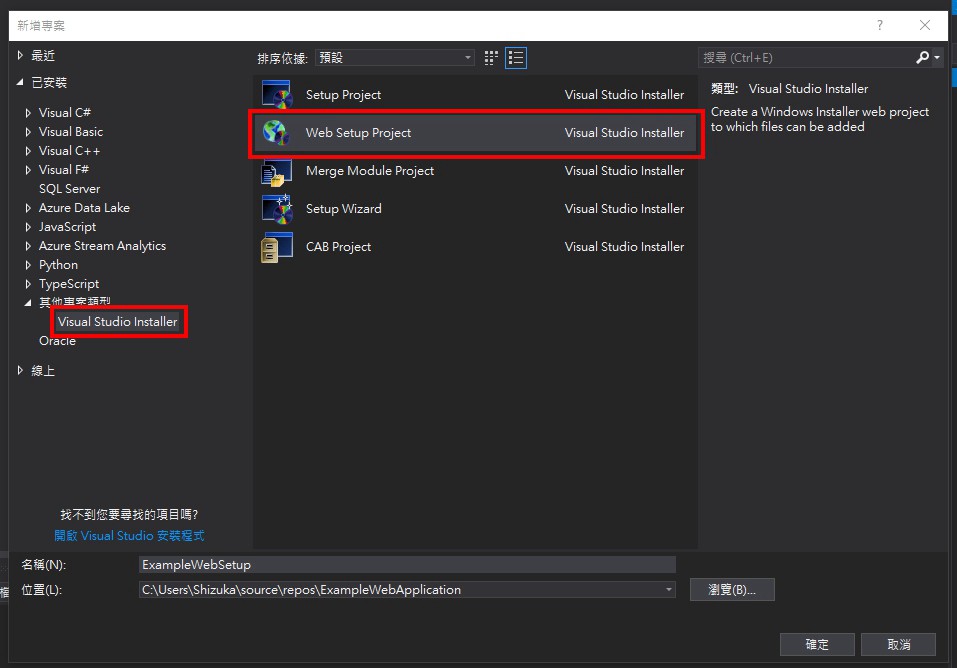Switch templates to small icons view

pos(490,57)
